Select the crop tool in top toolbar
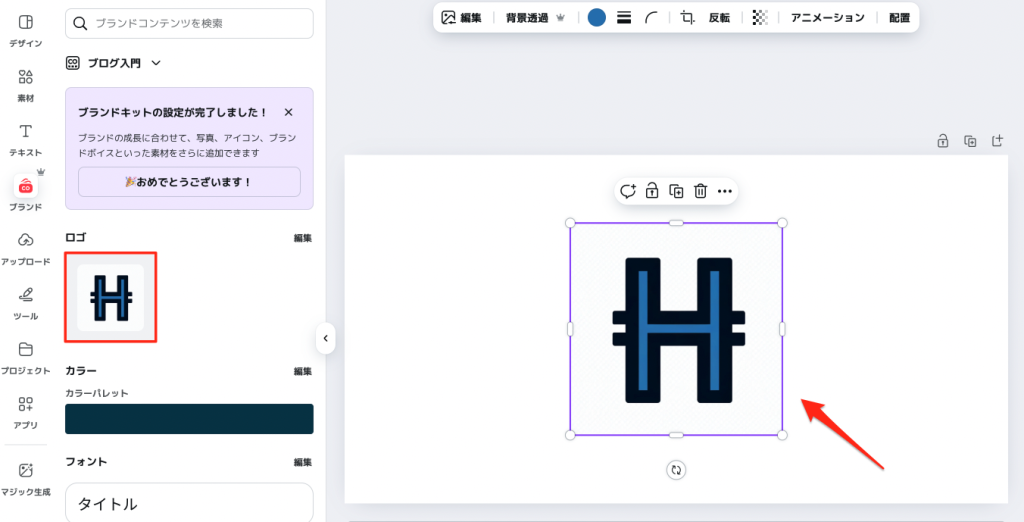 tap(687, 17)
